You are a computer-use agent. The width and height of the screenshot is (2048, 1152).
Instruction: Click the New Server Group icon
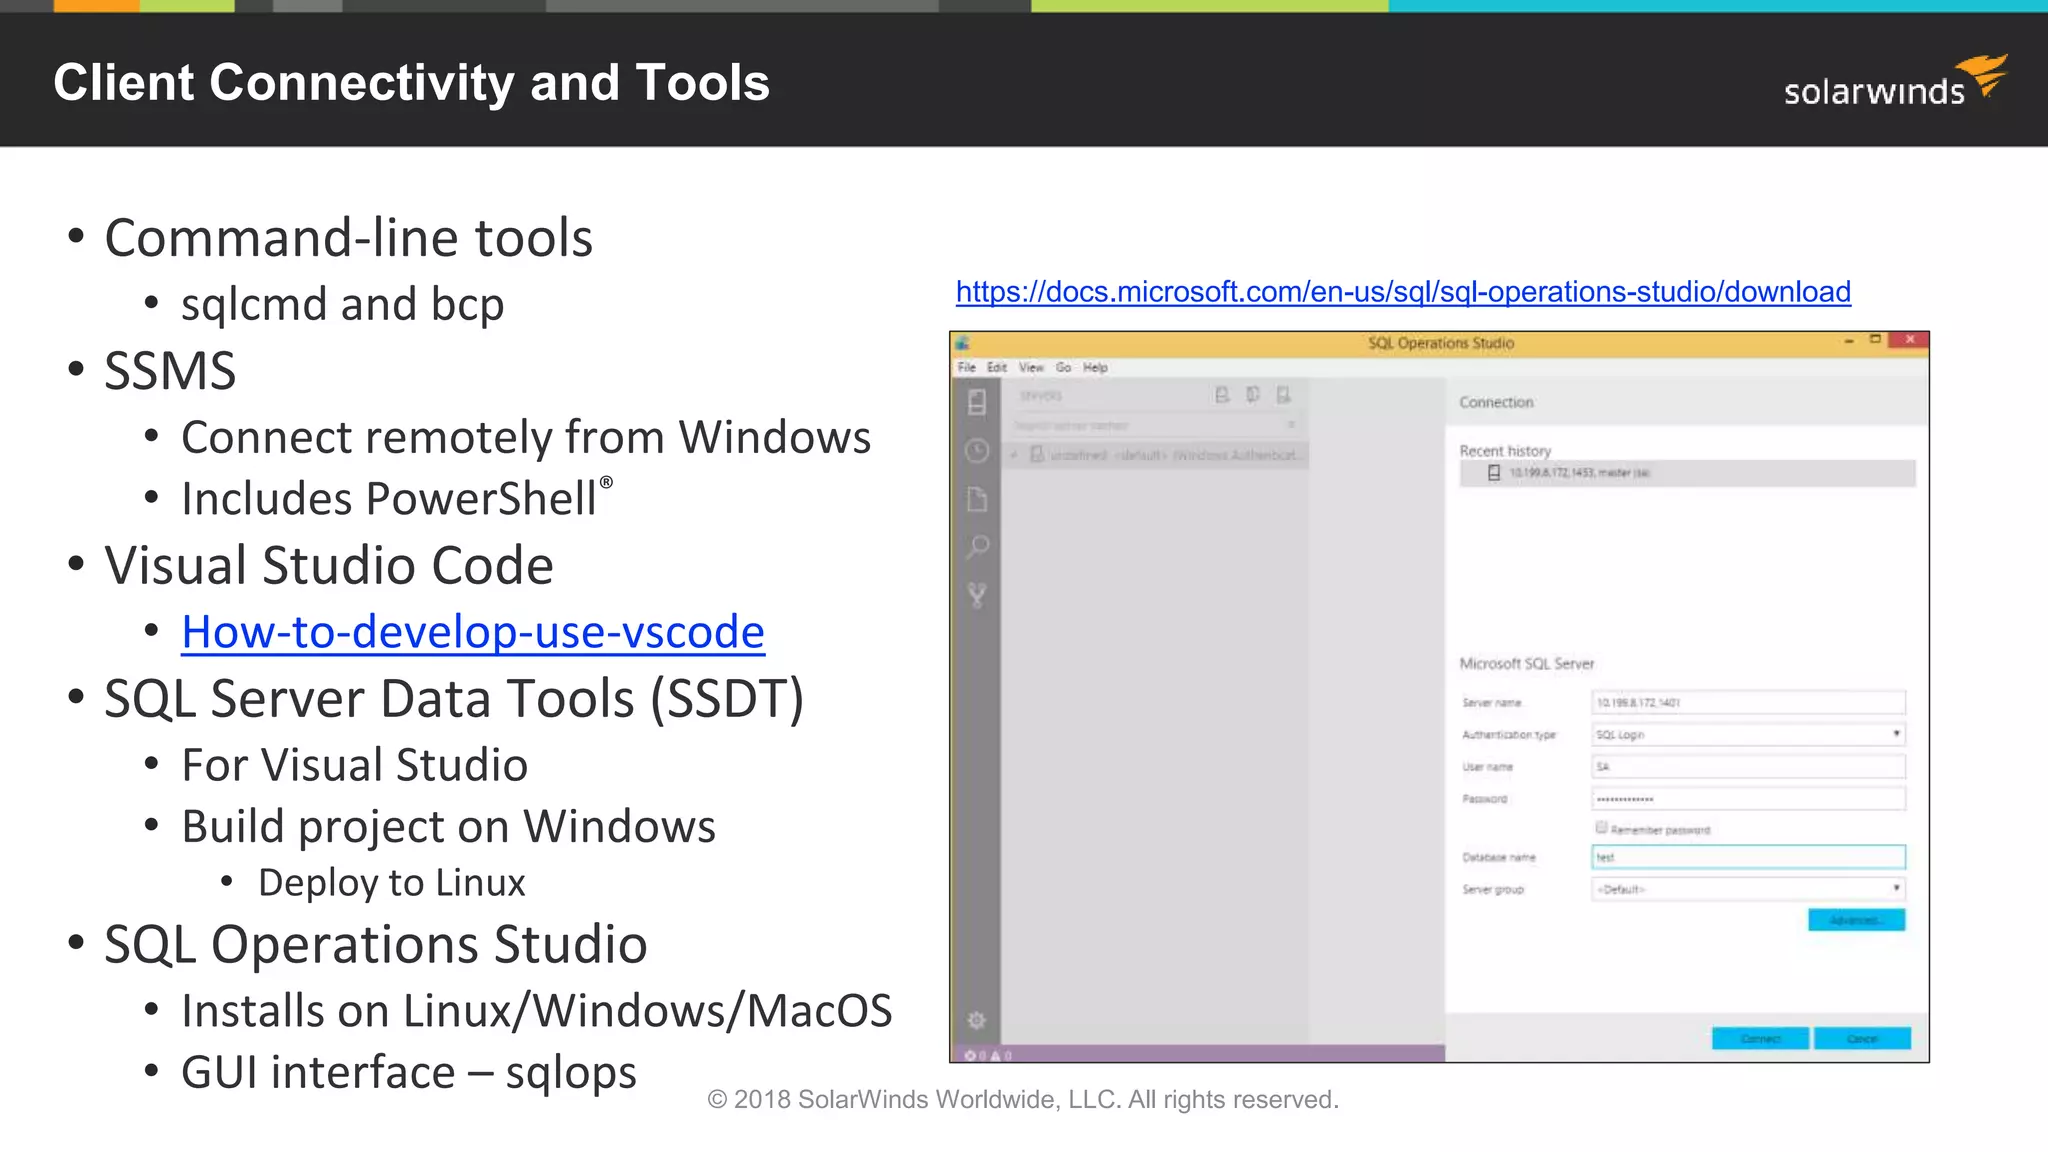[x=1253, y=395]
